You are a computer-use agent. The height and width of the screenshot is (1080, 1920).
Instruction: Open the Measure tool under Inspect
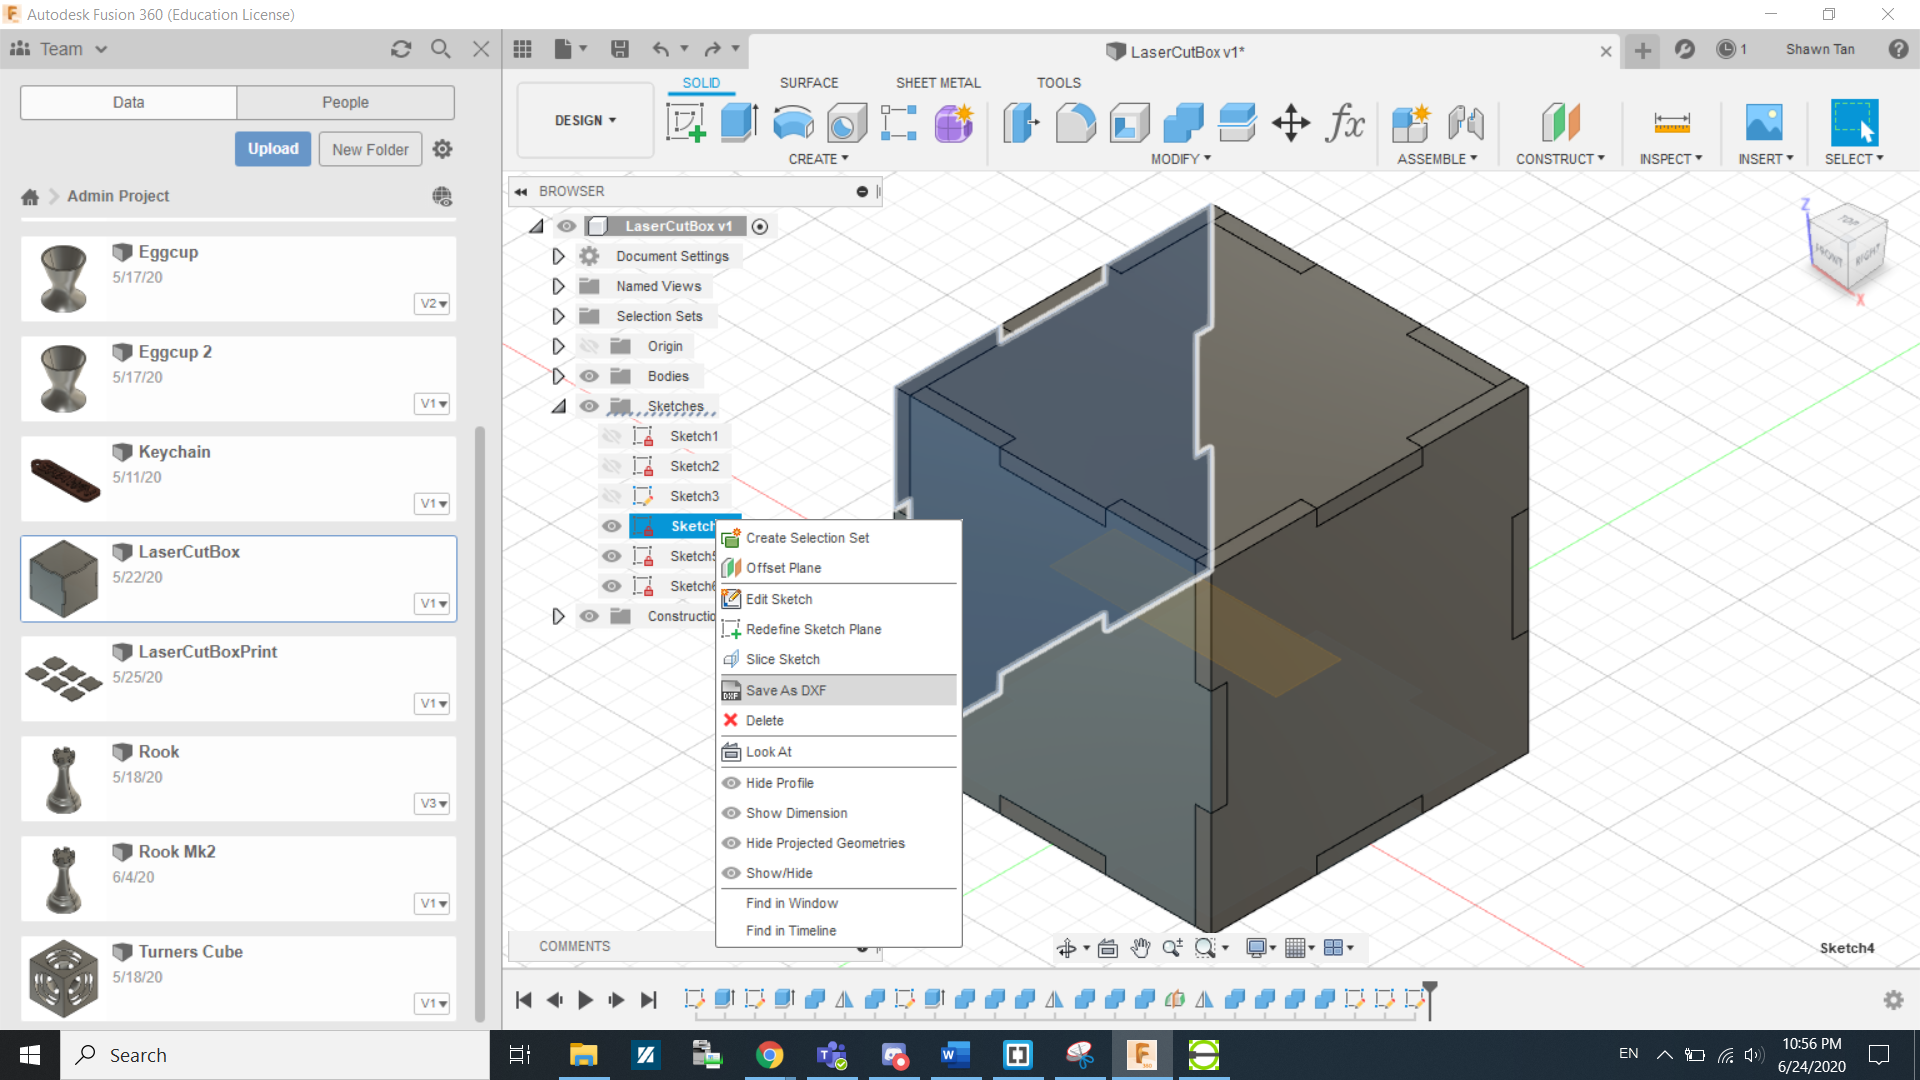tap(1672, 123)
